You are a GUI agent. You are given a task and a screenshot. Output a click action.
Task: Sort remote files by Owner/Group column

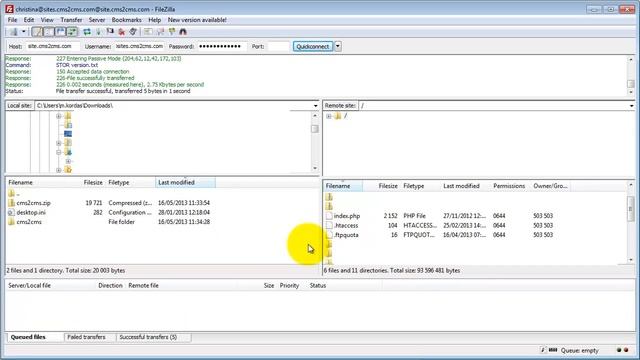[x=550, y=186]
